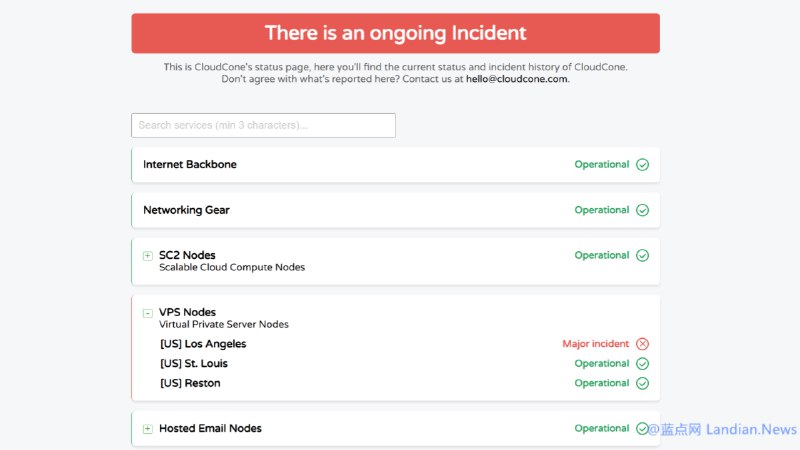The height and width of the screenshot is (450, 800).
Task: Click the Internet Backbone operational checkmark icon
Action: [x=642, y=165]
